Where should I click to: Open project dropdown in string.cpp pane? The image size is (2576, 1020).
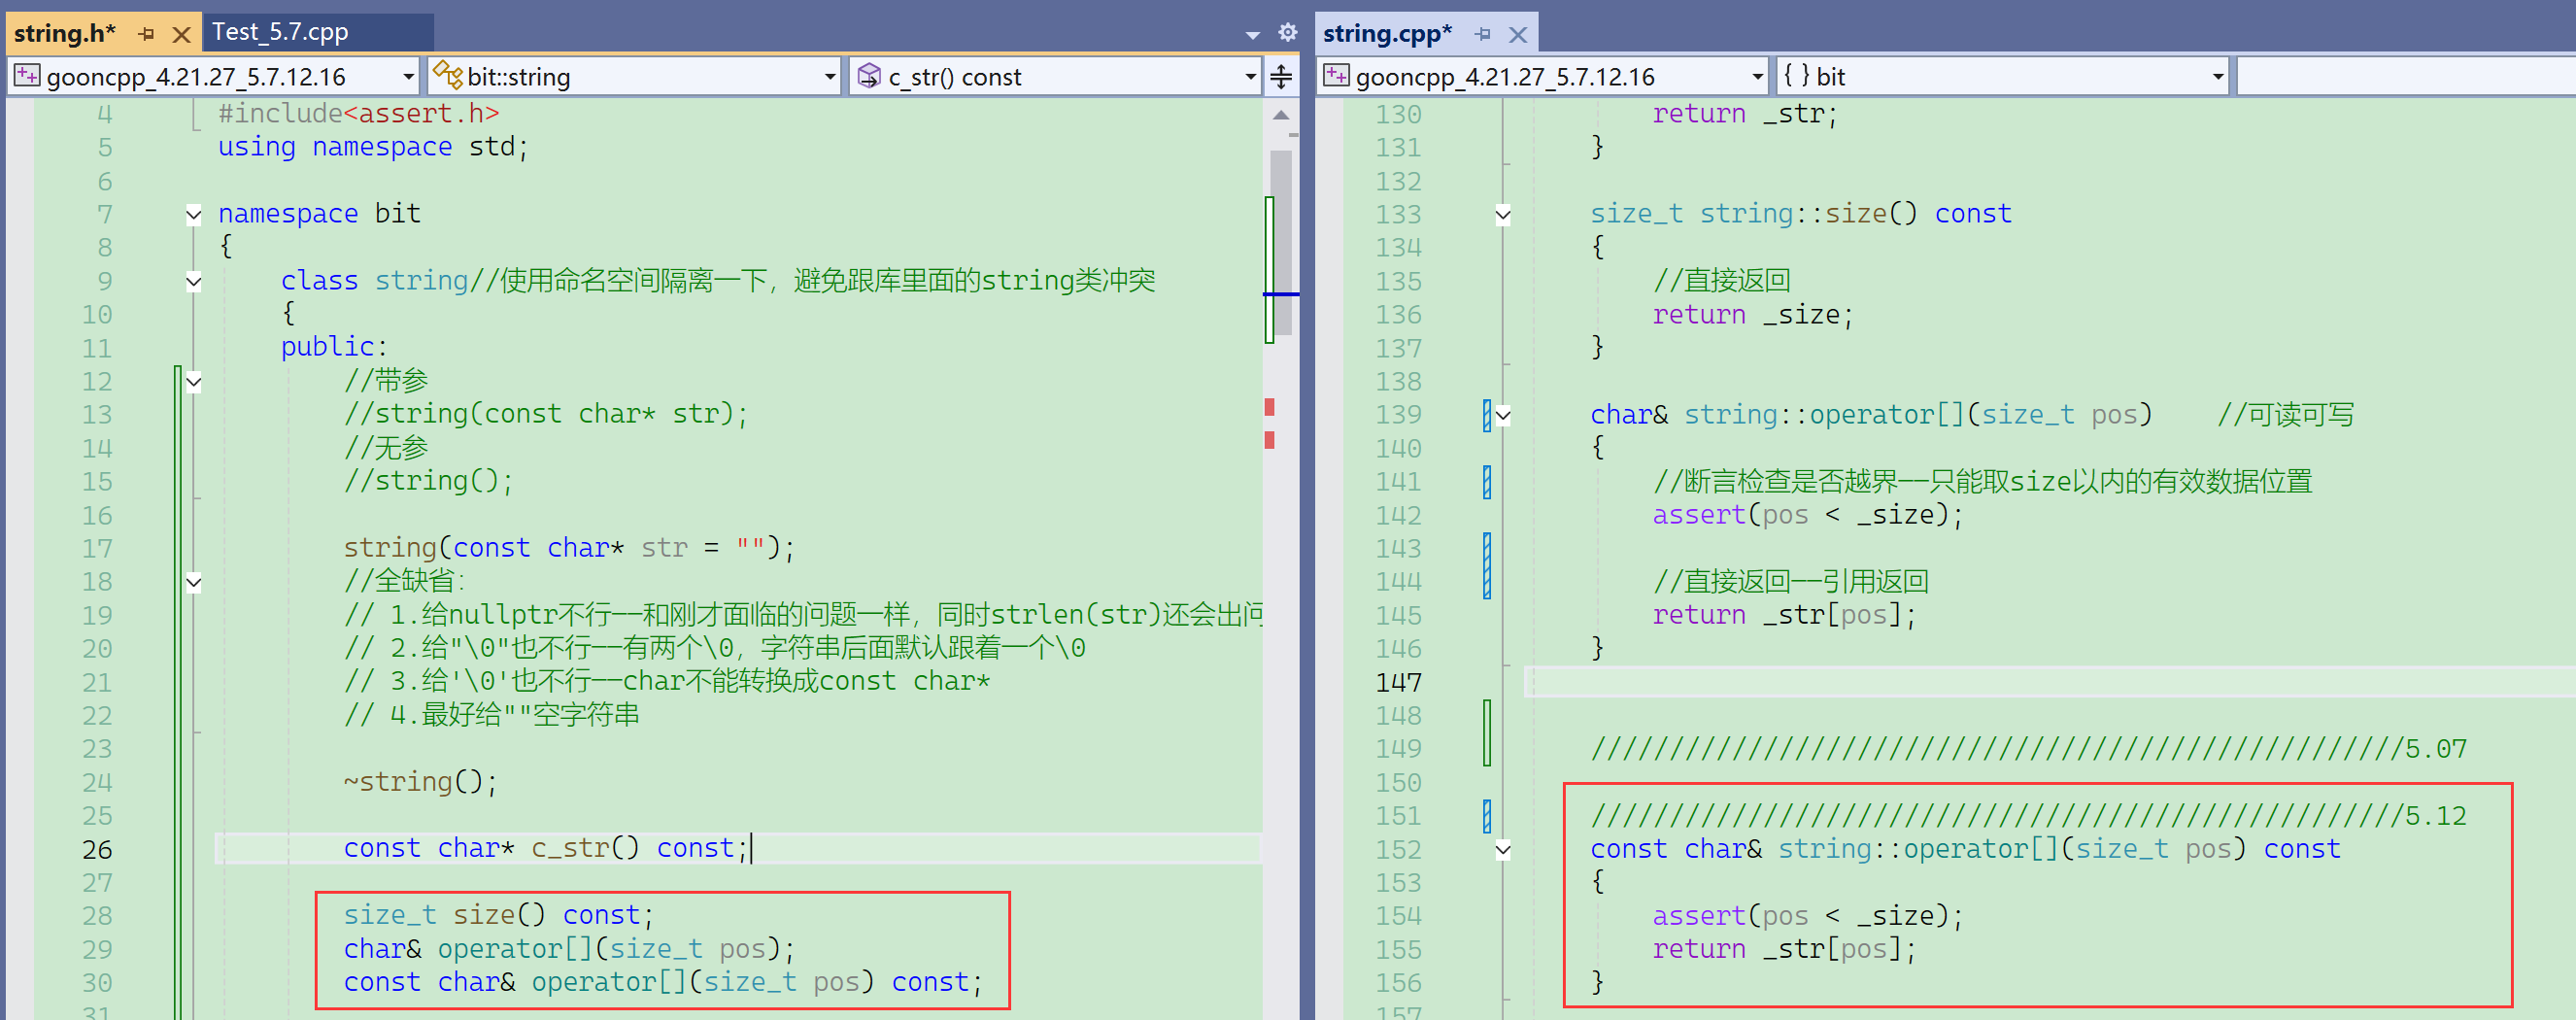point(1757,76)
